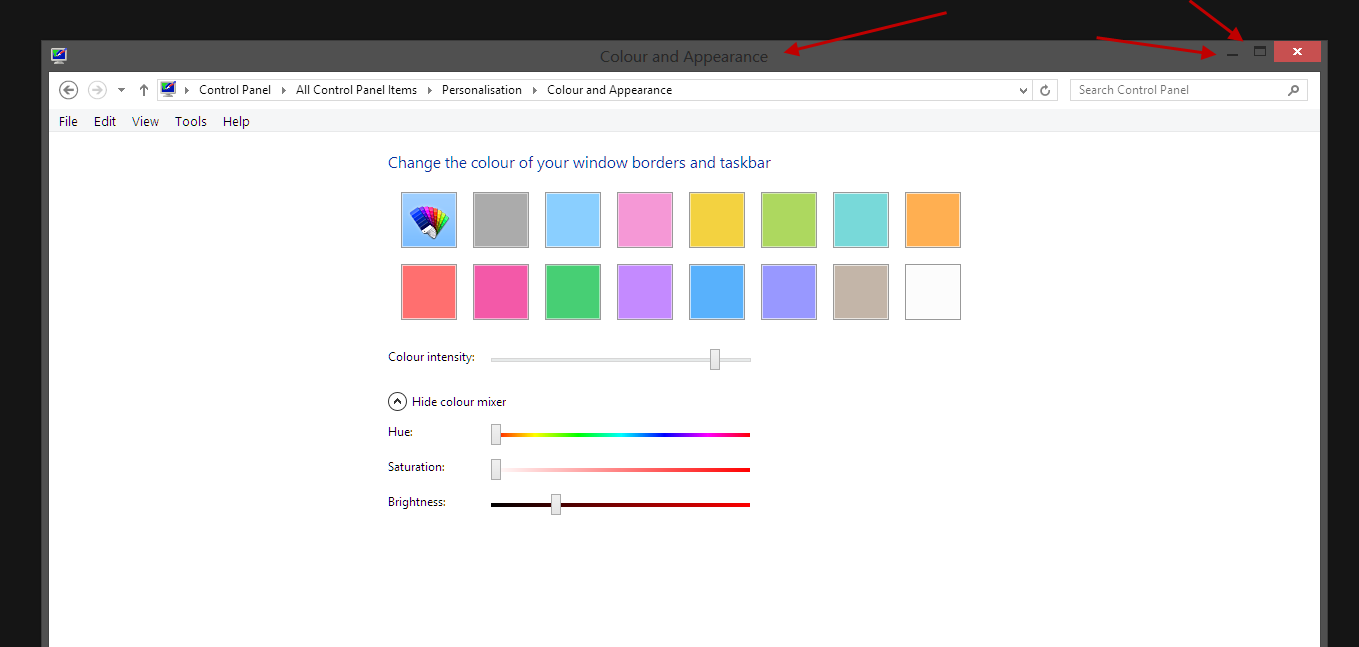Collapse the Hide colour mixer section
Screen dimensions: 1359x647
click(397, 402)
